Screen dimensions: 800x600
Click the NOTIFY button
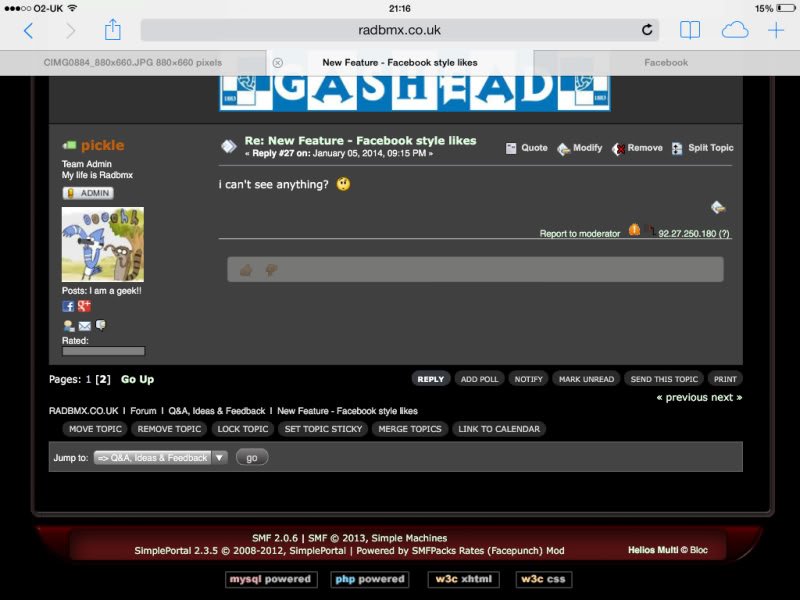(529, 379)
